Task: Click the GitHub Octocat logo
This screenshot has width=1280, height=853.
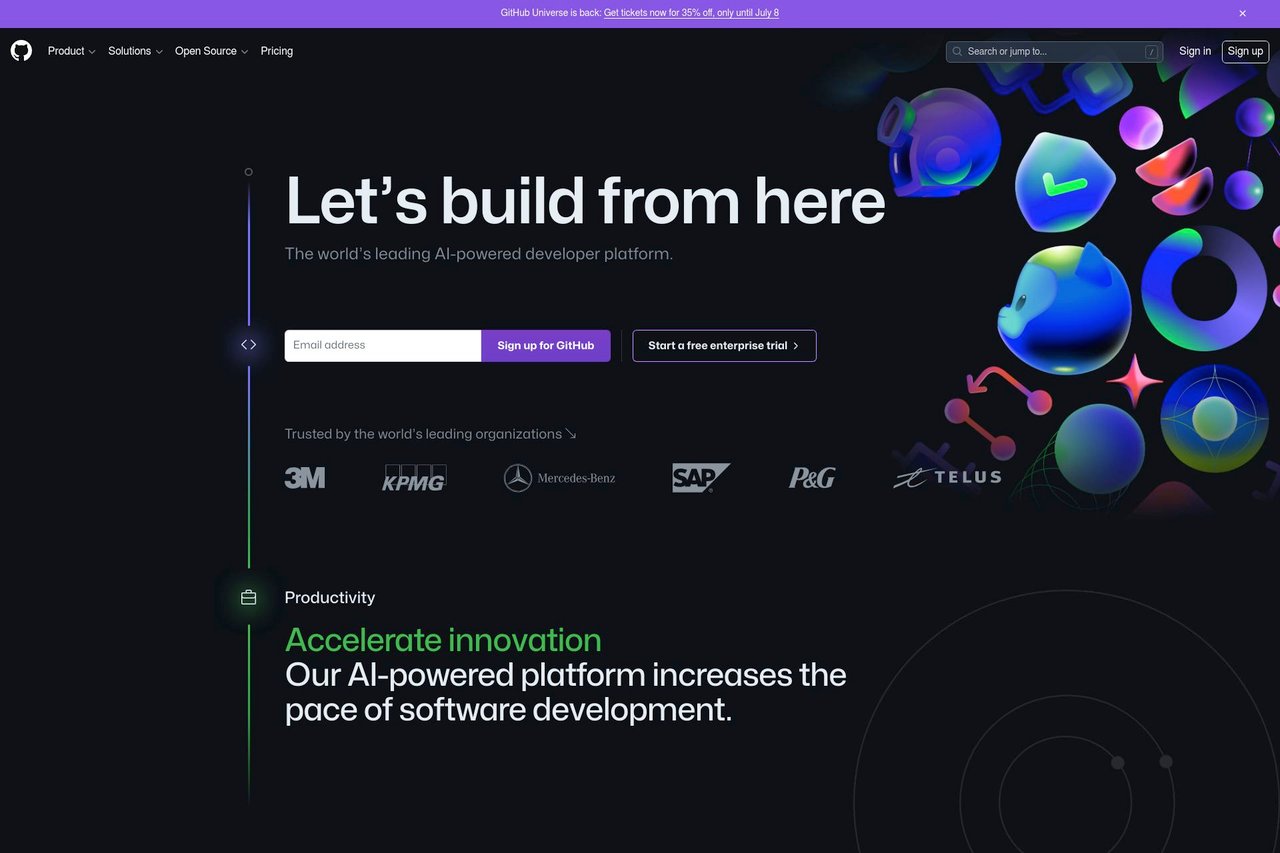Action: [21, 51]
